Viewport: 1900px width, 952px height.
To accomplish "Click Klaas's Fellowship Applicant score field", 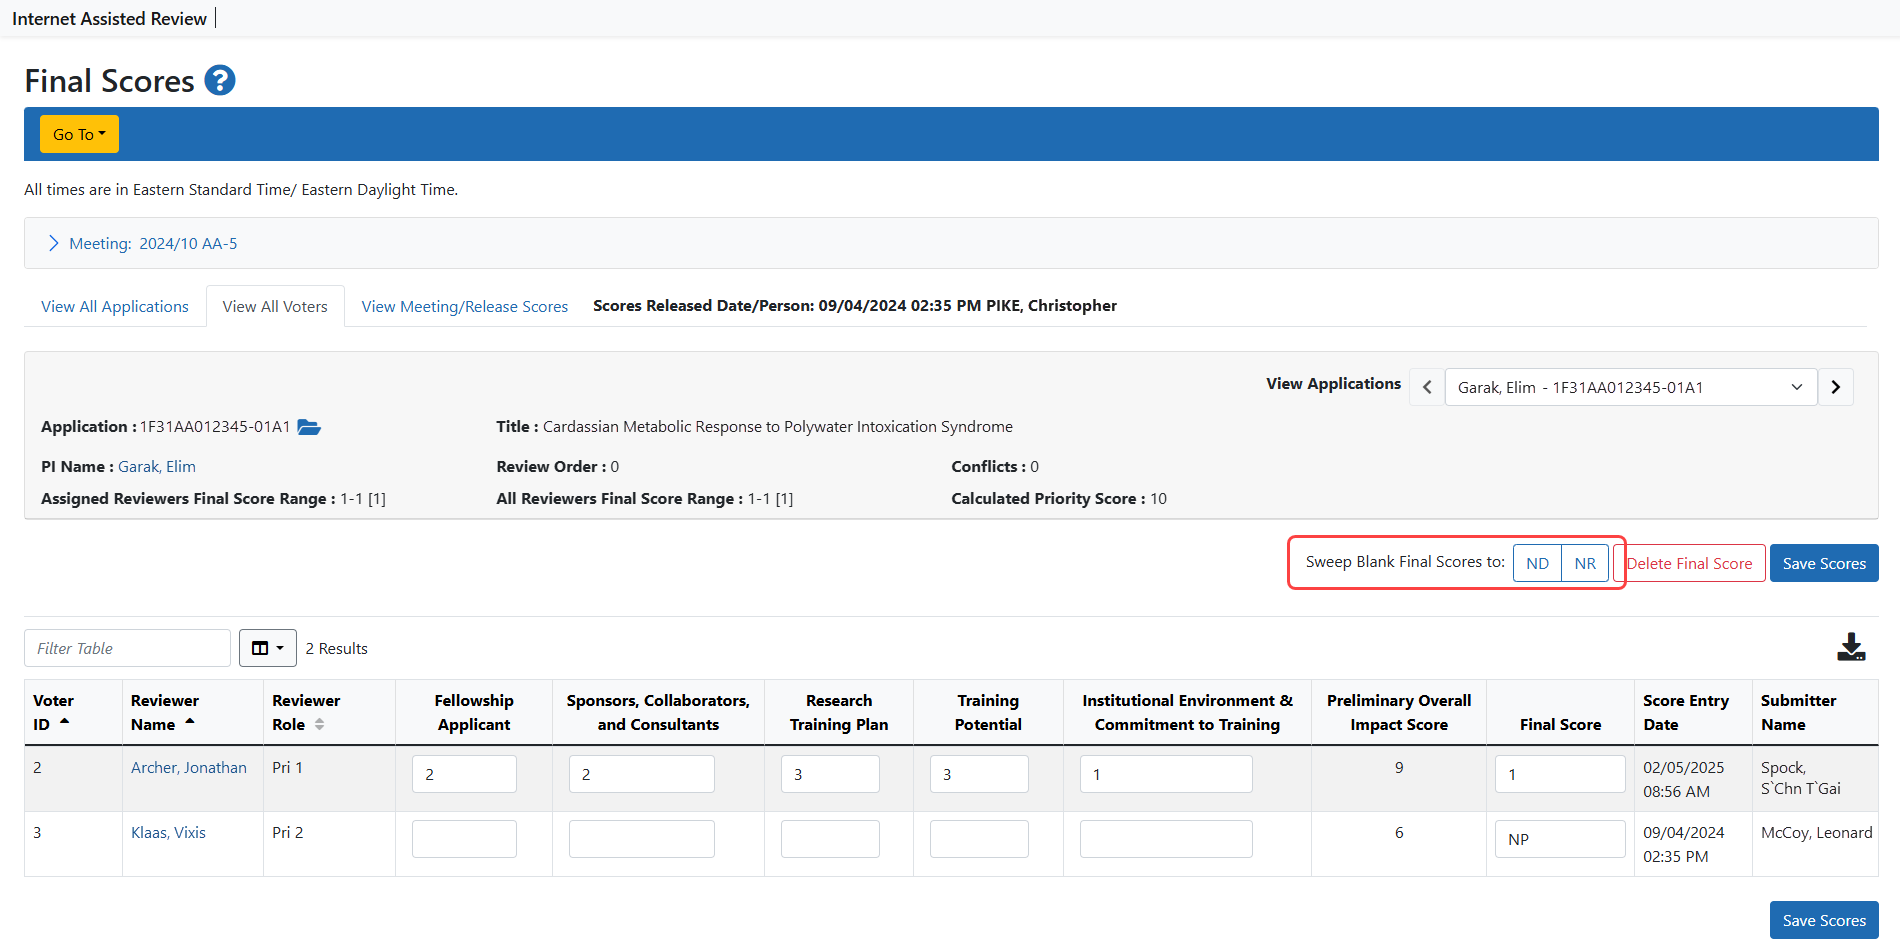I will [464, 839].
